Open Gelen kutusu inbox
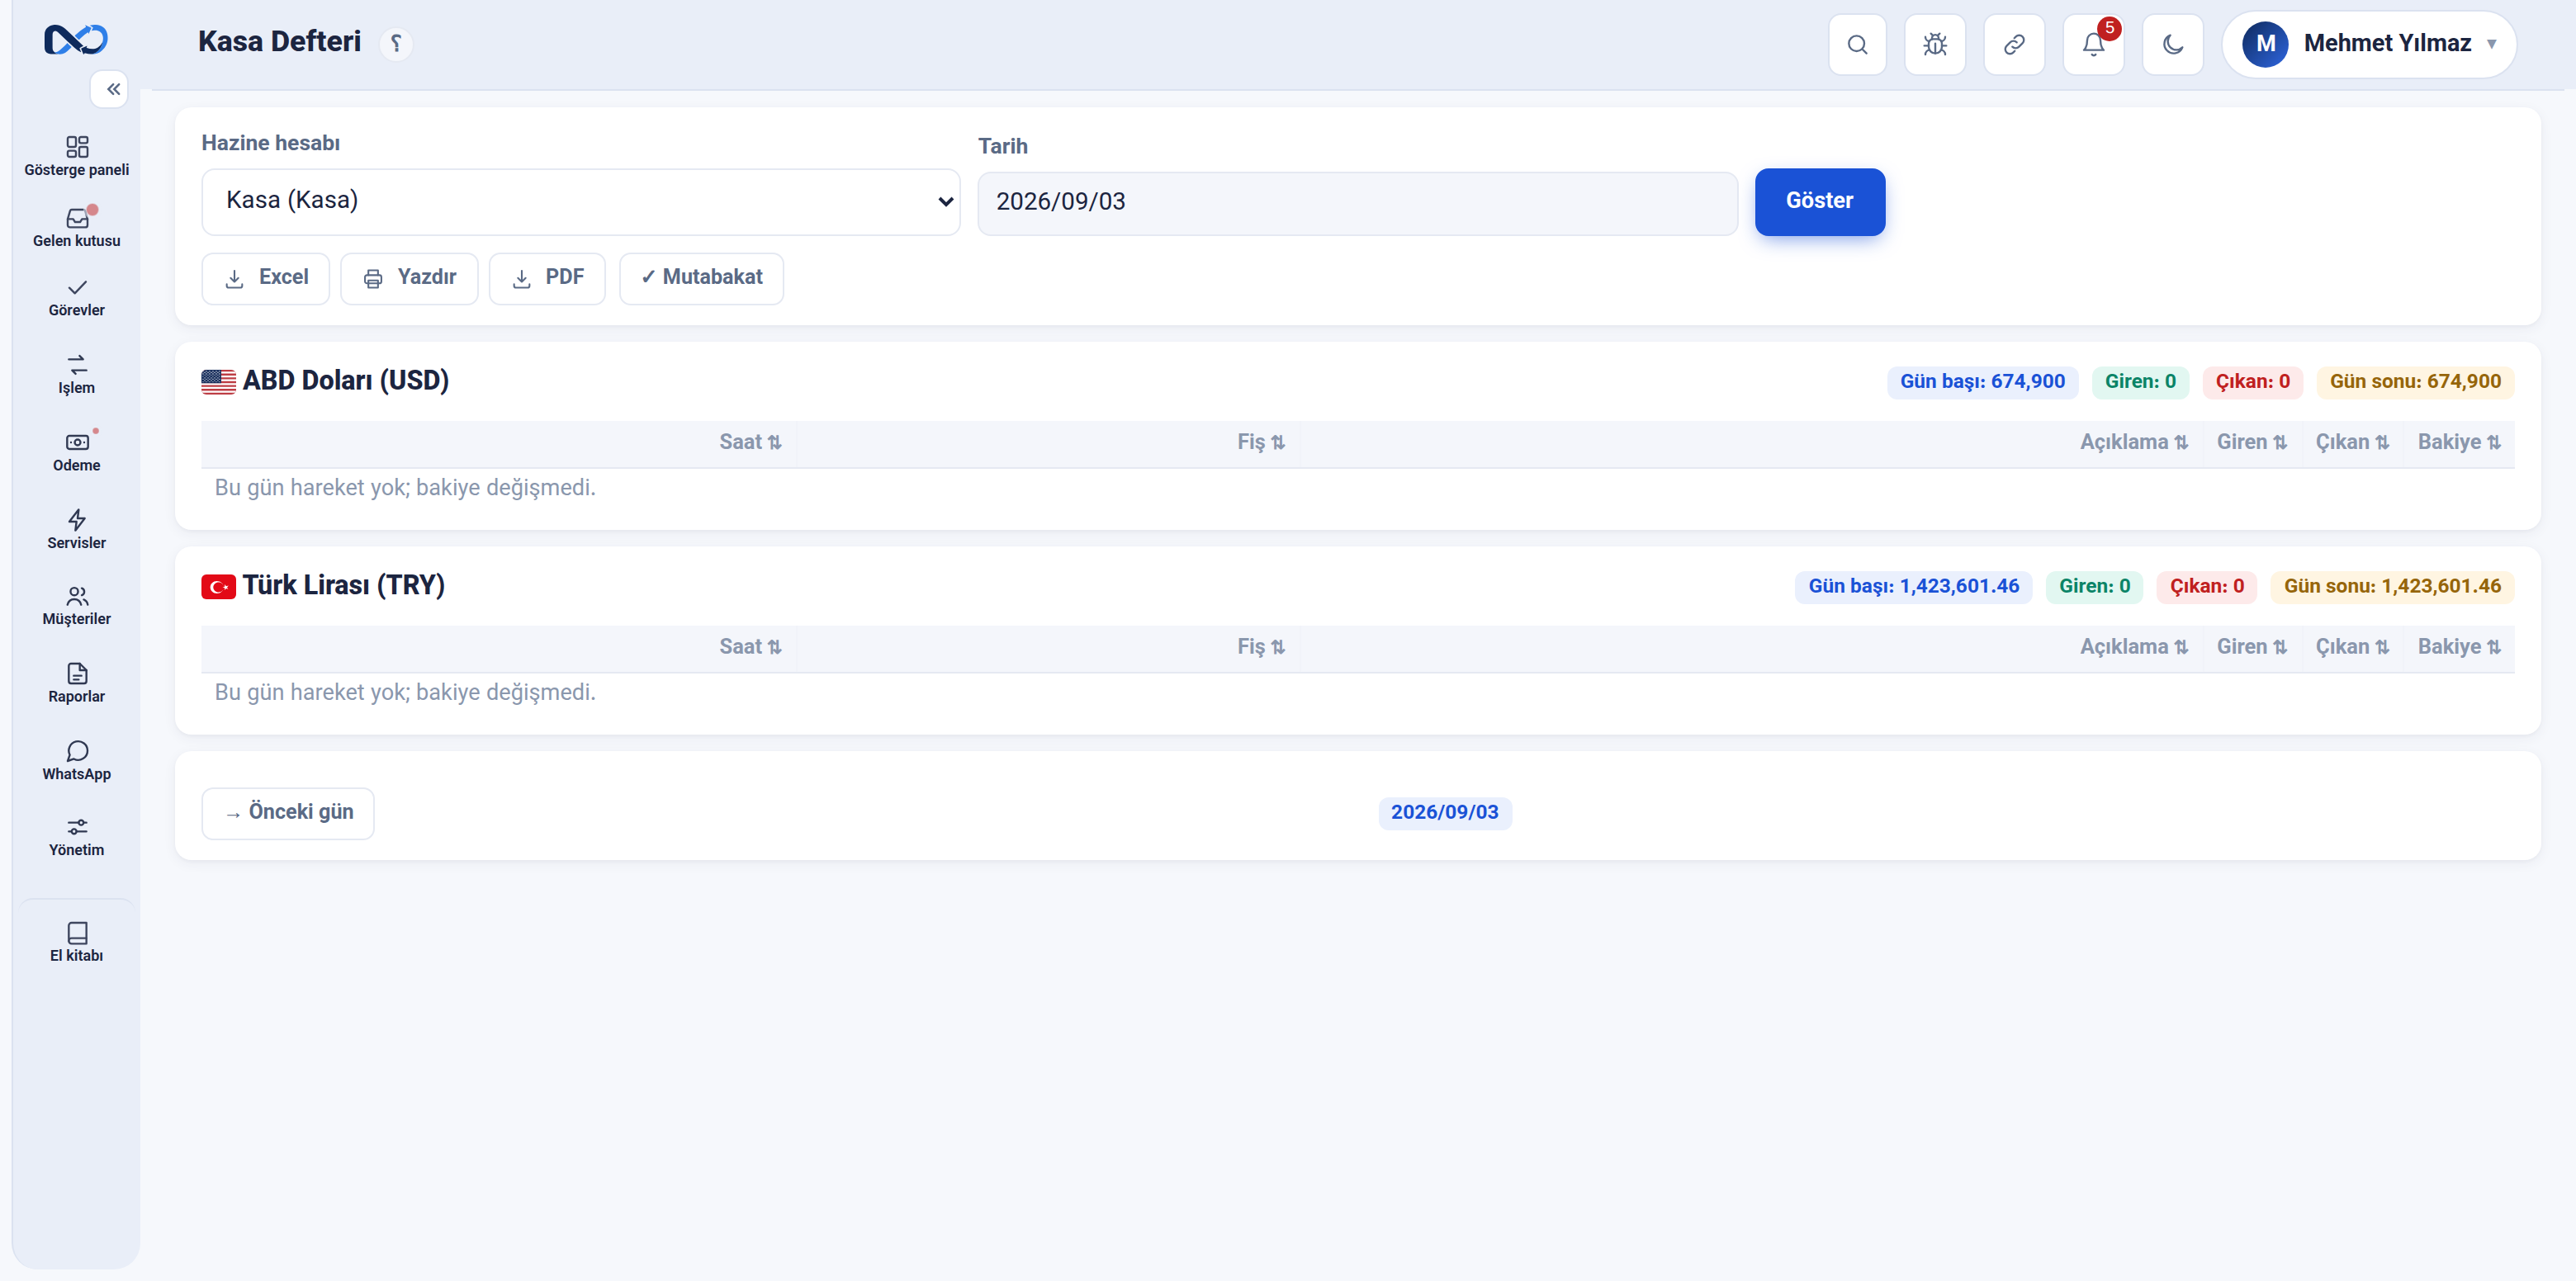This screenshot has width=2576, height=1281. coord(77,227)
